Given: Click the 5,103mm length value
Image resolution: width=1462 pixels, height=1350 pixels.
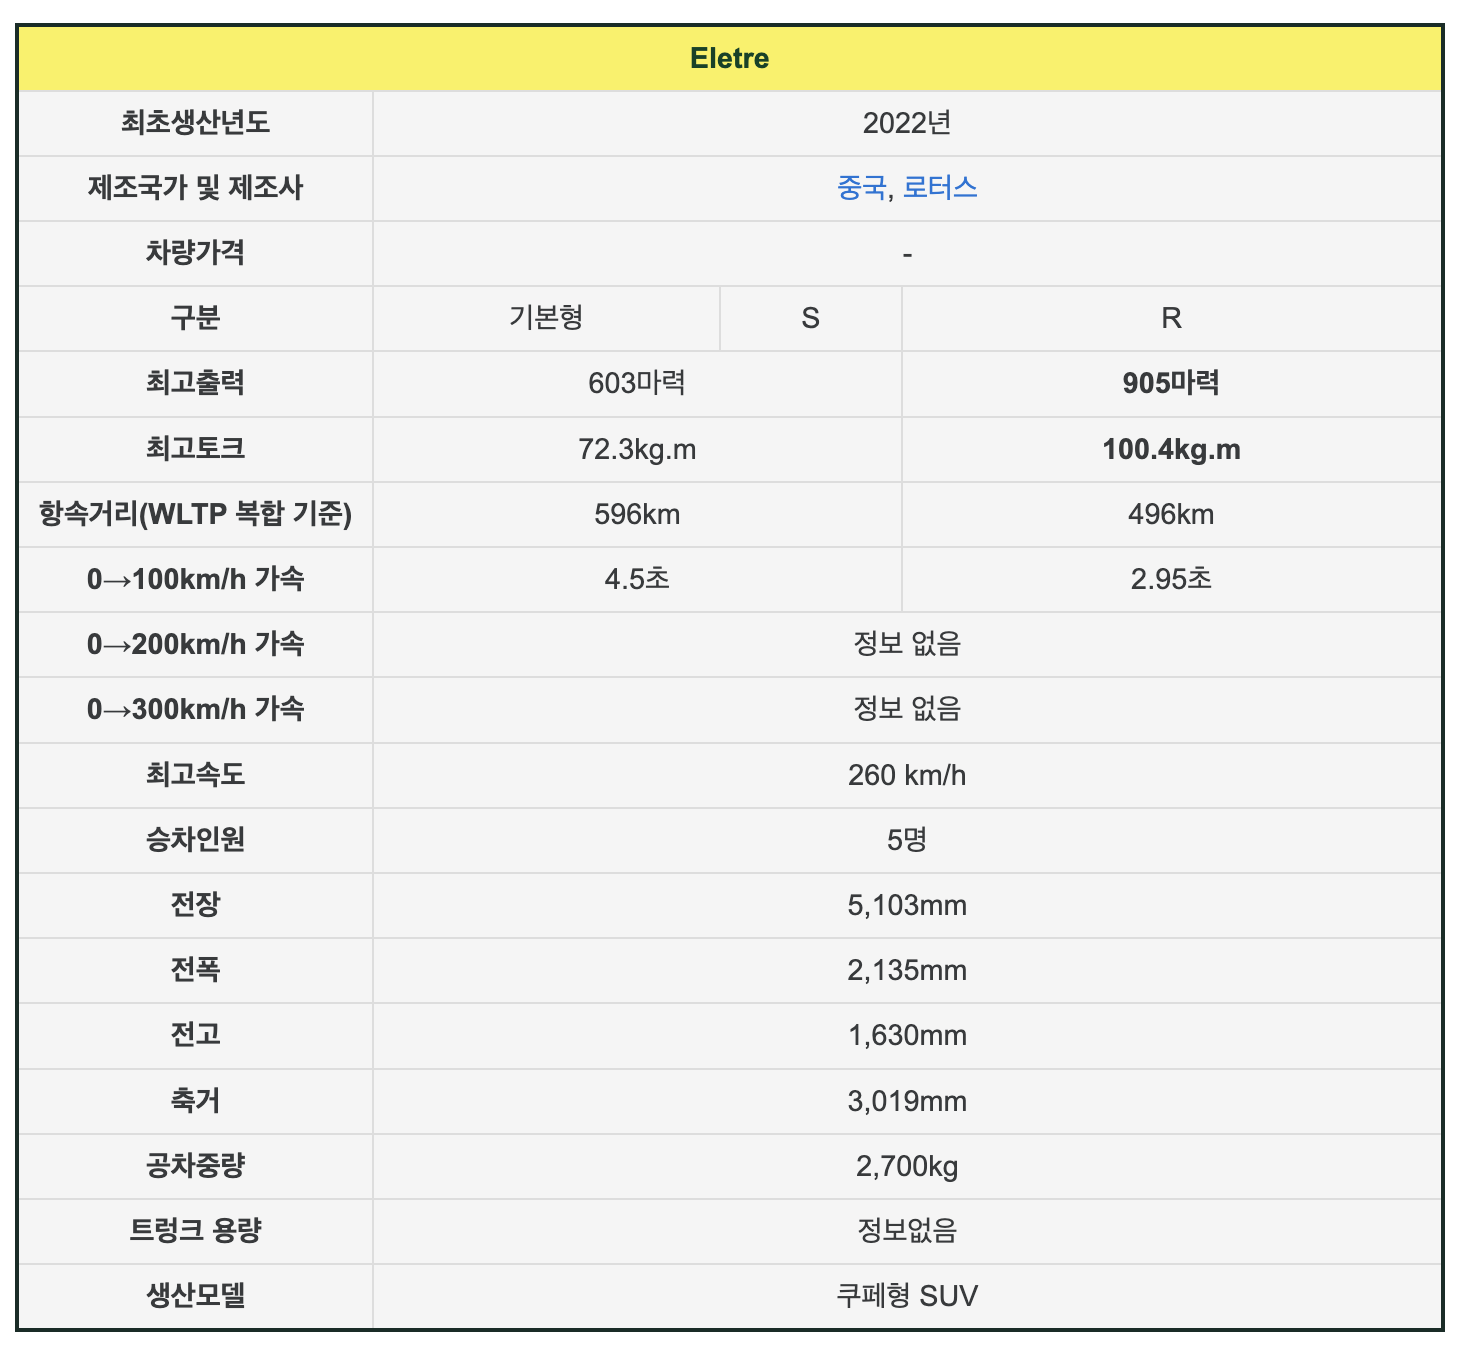Looking at the screenshot, I should click(x=907, y=905).
